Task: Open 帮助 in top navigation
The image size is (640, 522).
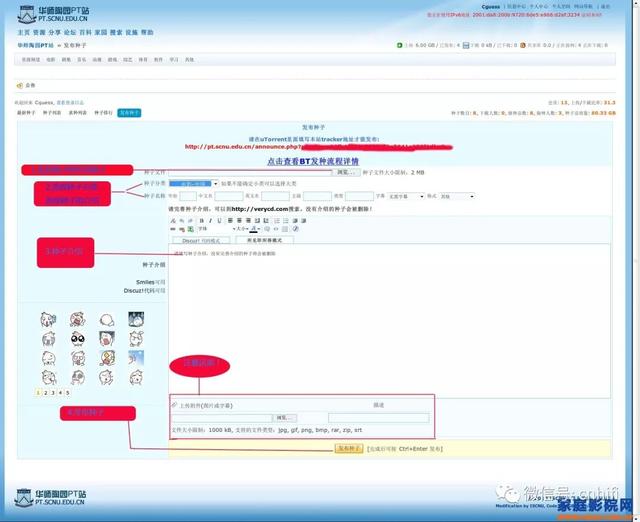Action: click(x=147, y=32)
